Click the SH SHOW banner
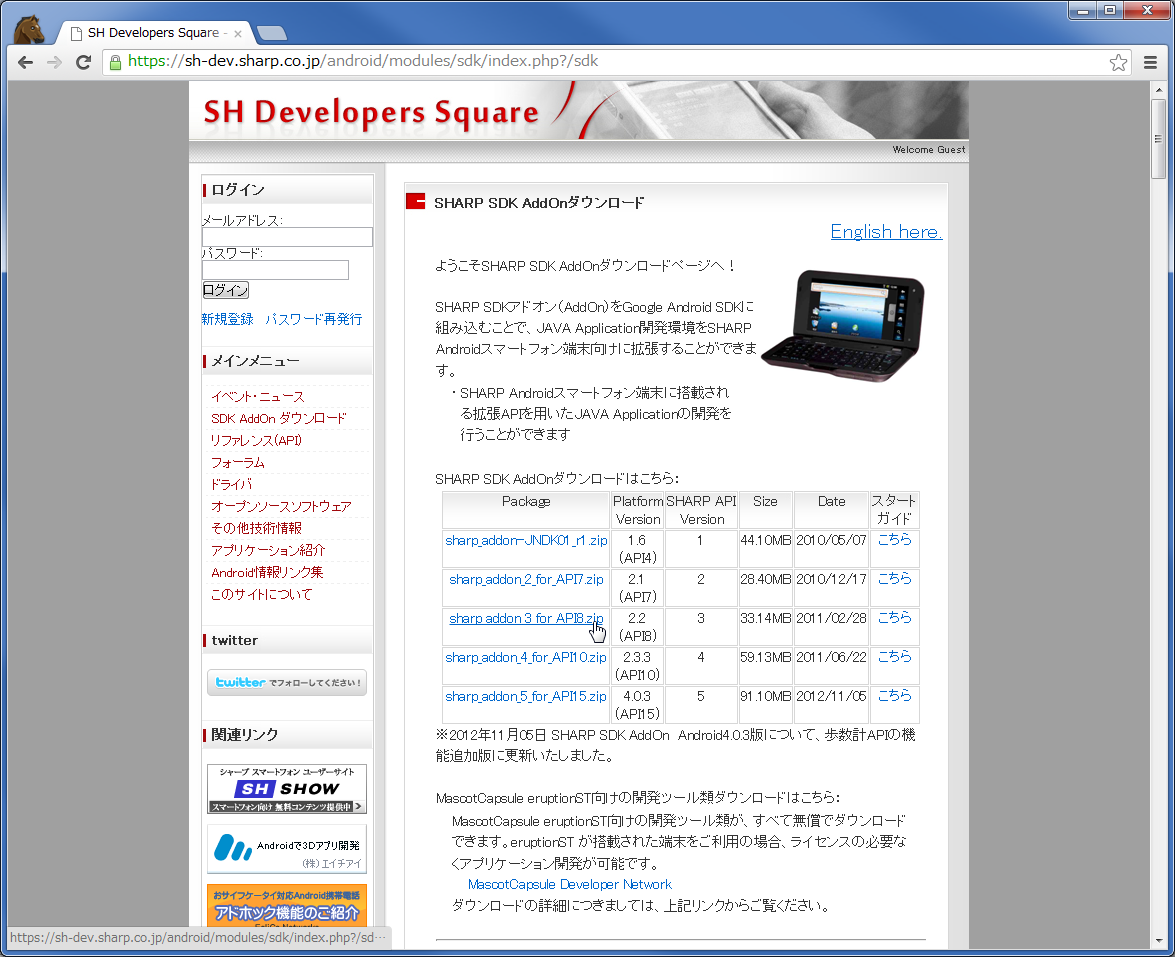 (x=287, y=789)
